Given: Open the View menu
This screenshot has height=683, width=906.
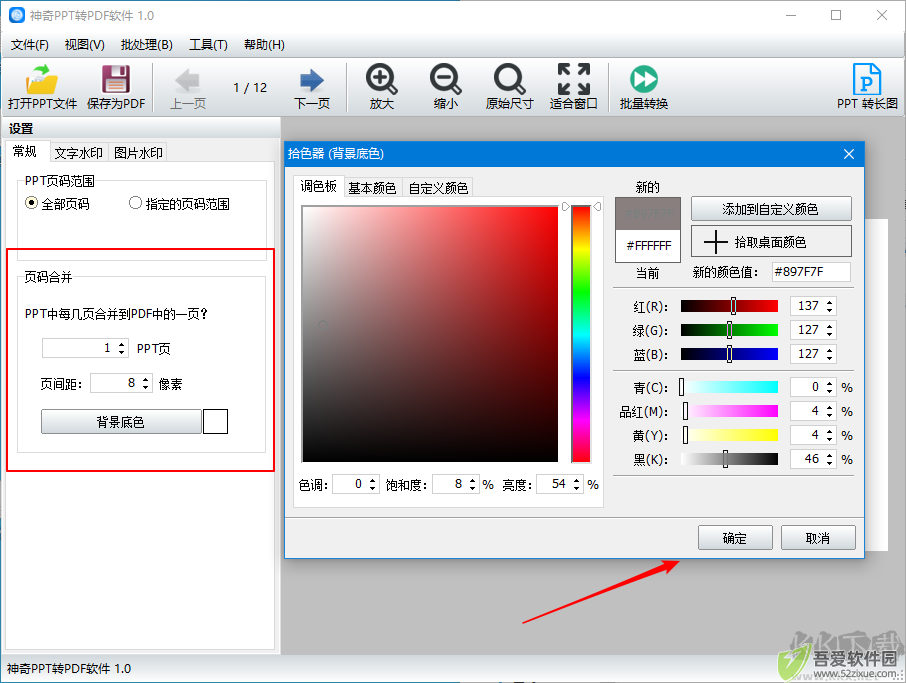Looking at the screenshot, I should tap(84, 44).
